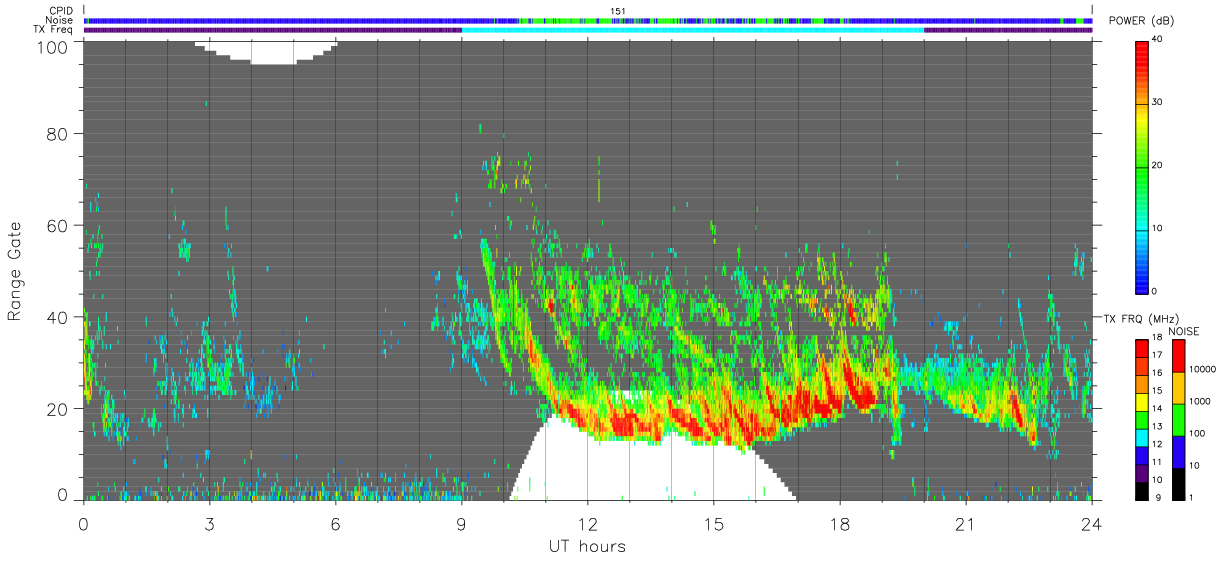
Task: Pick the green swatch of NOISE scale
Action: point(1178,420)
